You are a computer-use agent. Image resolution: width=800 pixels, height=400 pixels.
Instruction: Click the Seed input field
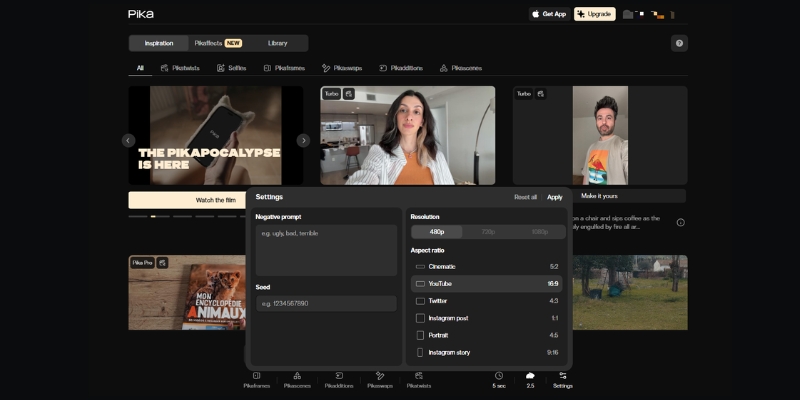click(326, 304)
